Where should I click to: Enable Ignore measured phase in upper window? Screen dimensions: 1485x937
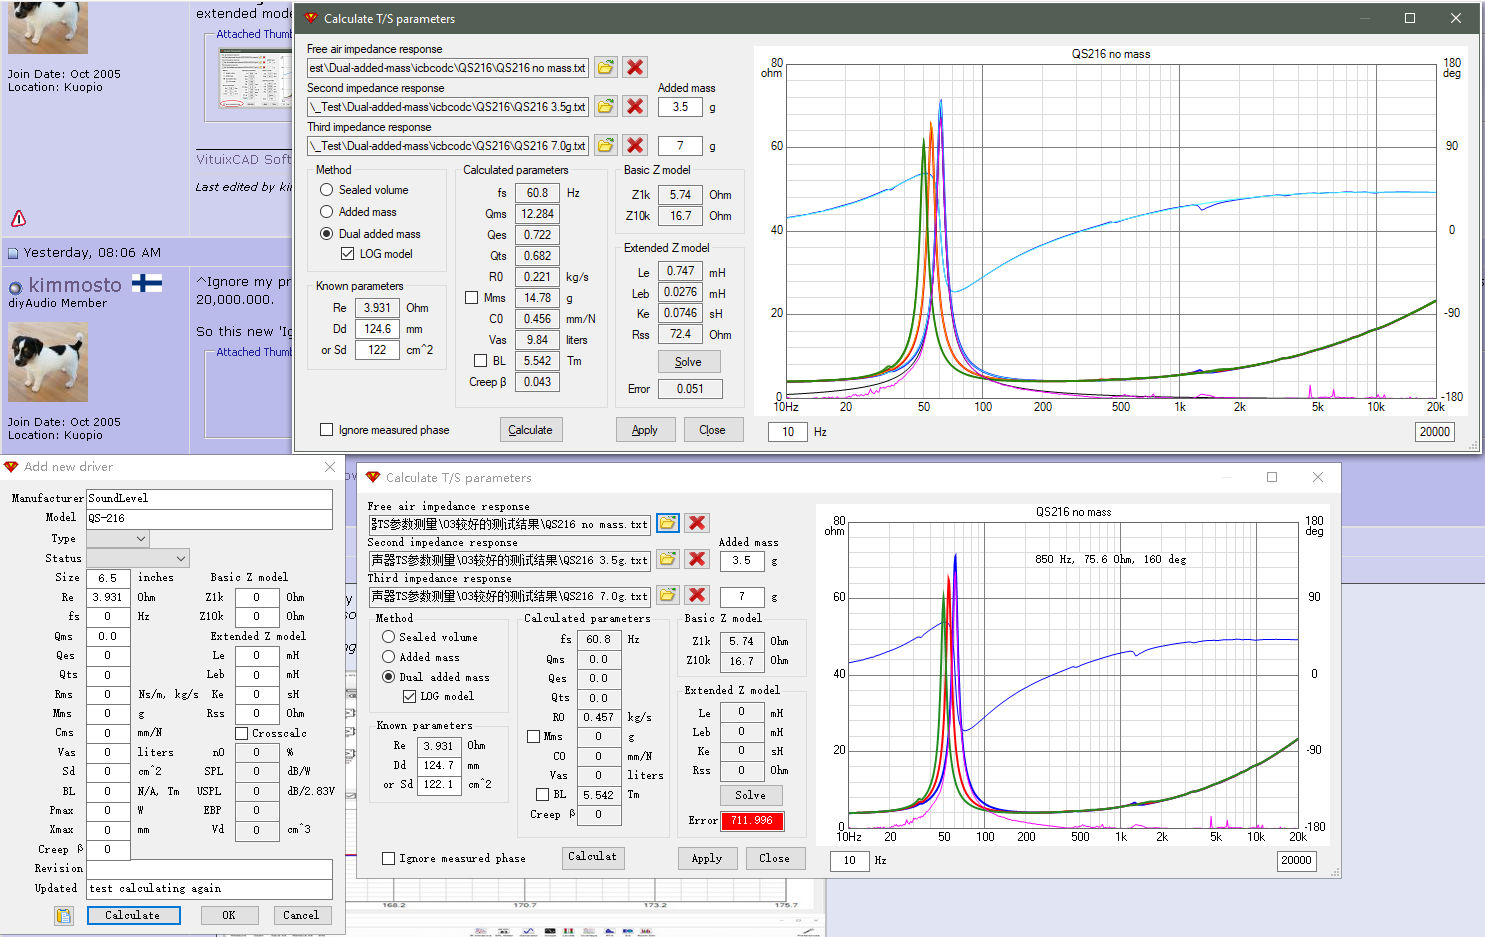pyautogui.click(x=326, y=430)
